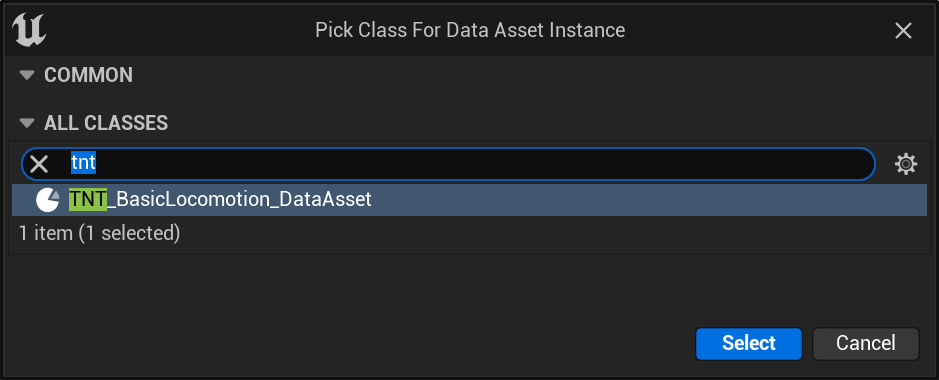Click the highlighted 'tnt' search text
The height and width of the screenshot is (380, 939).
click(83, 163)
